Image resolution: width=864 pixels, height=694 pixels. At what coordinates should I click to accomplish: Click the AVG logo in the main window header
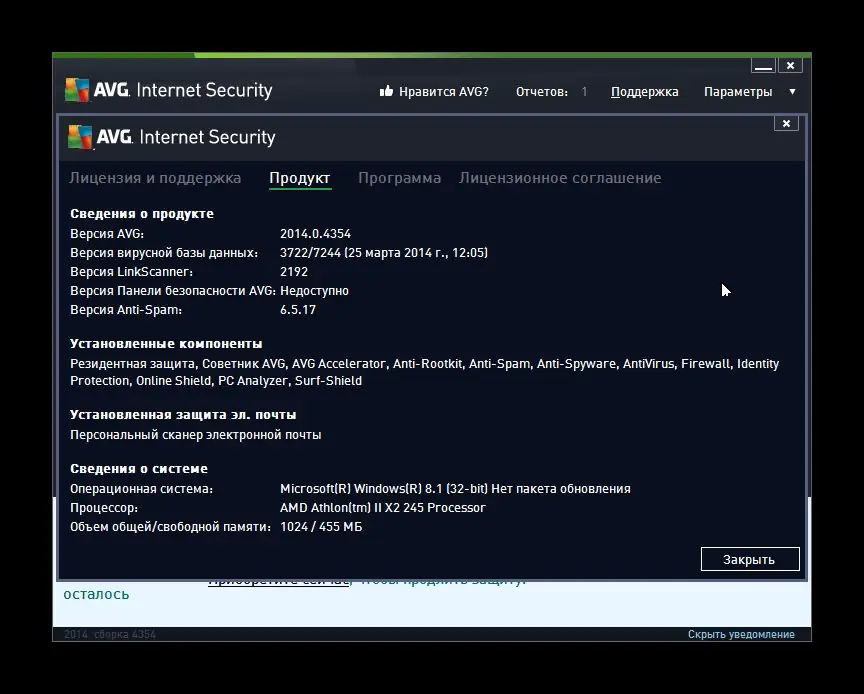[x=169, y=90]
